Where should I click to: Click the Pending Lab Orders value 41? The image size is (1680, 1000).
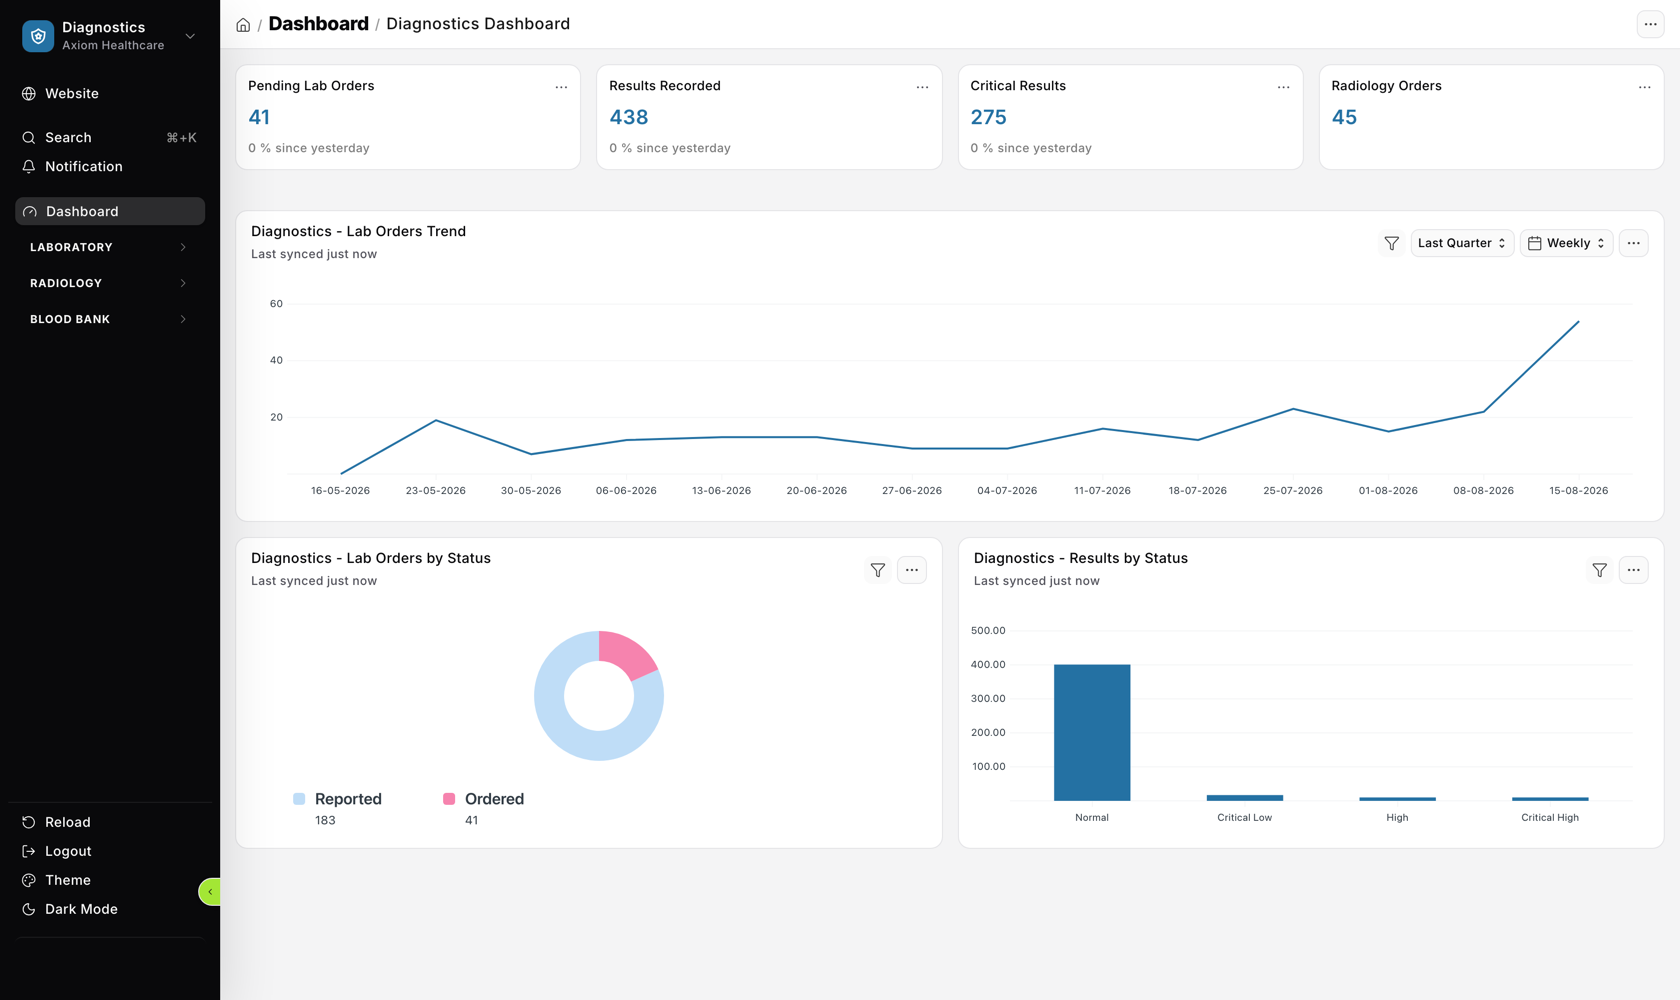pos(259,117)
